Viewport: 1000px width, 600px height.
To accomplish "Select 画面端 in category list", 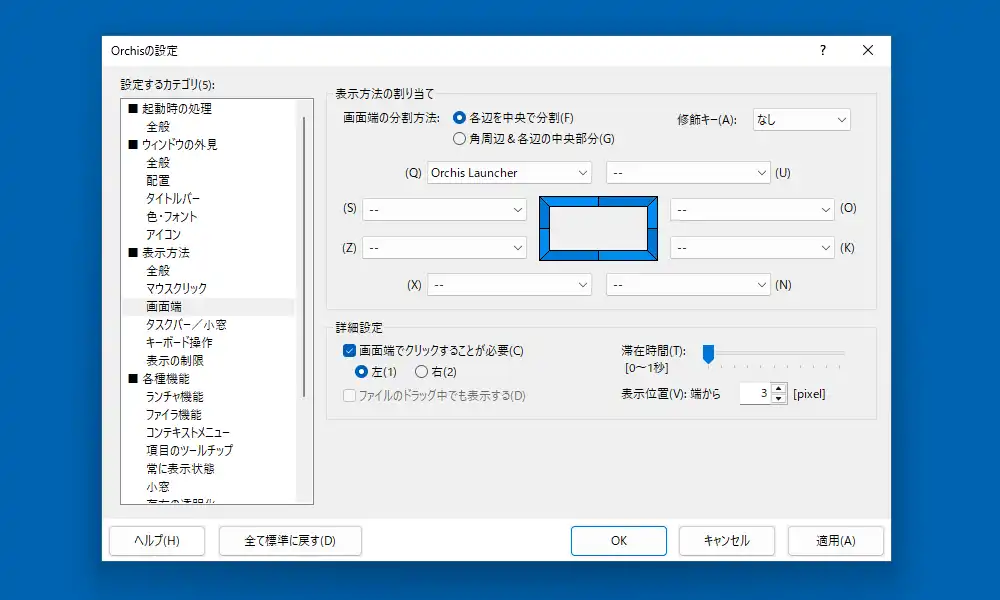I will click(164, 307).
